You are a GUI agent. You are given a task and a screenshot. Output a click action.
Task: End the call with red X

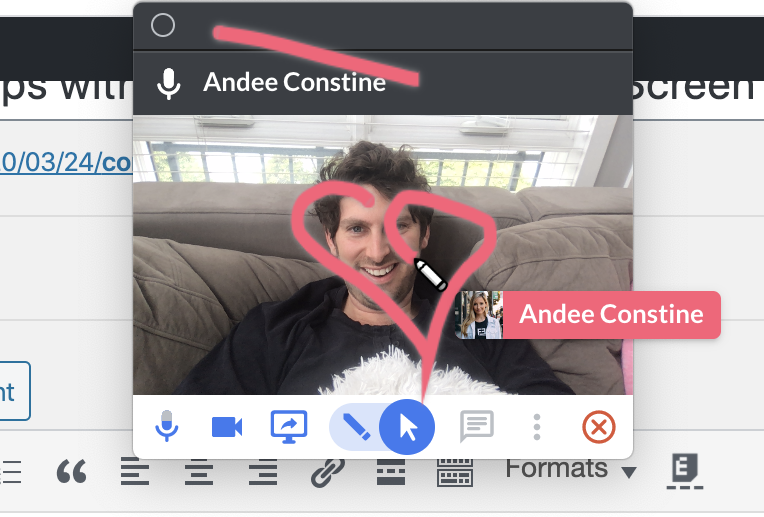click(x=598, y=428)
